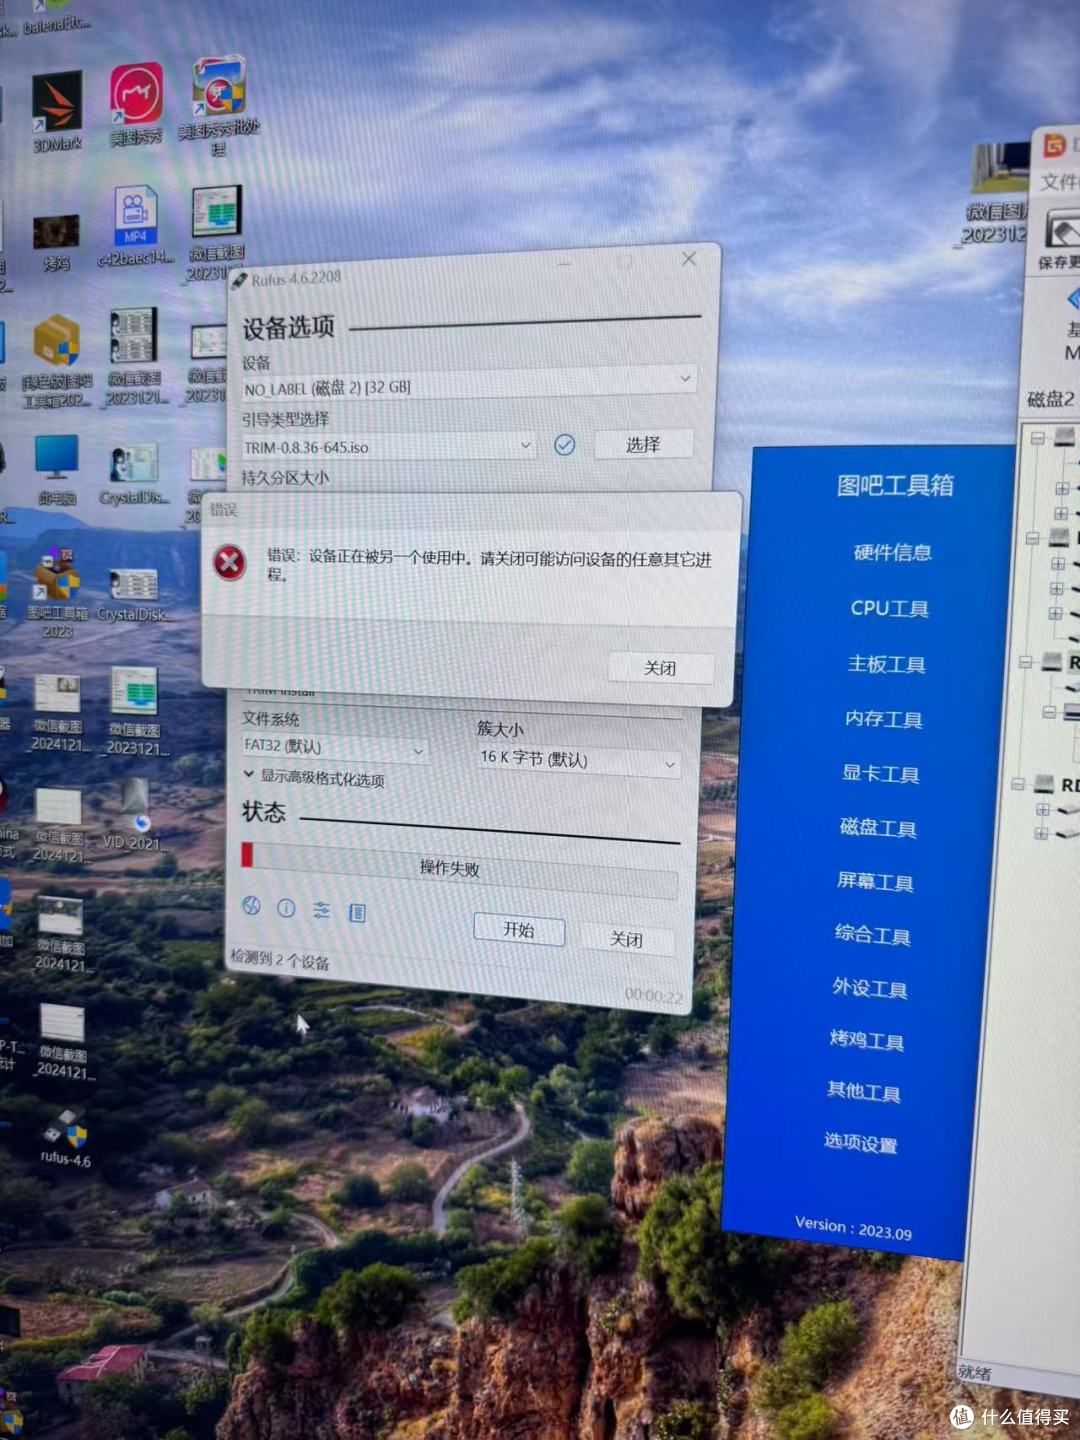Close the Rufus window with X
Screen dimensions: 1080x1440
[x=689, y=259]
